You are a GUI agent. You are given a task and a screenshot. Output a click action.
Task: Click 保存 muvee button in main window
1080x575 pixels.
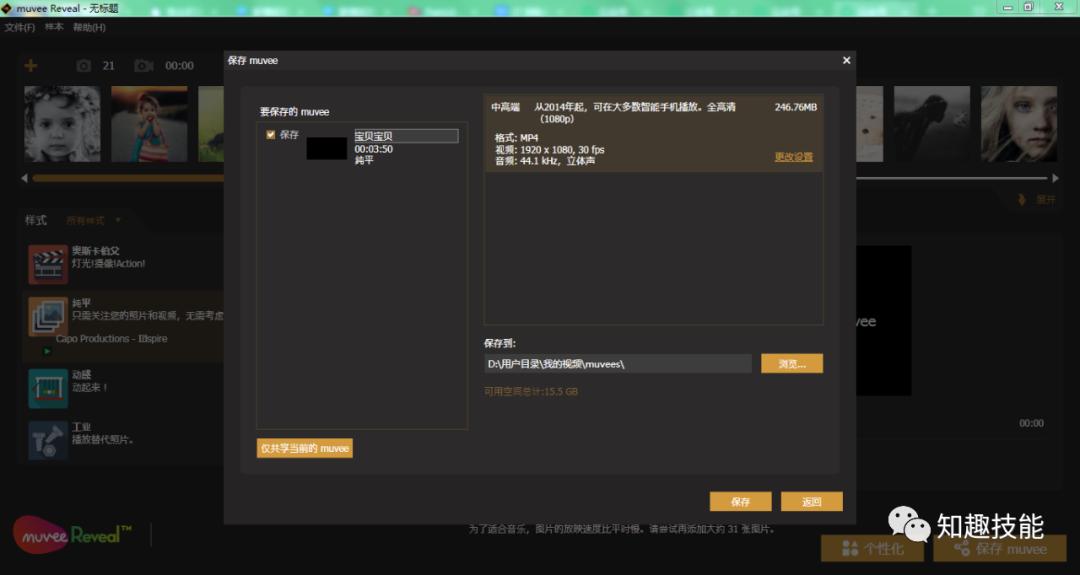[1000, 549]
